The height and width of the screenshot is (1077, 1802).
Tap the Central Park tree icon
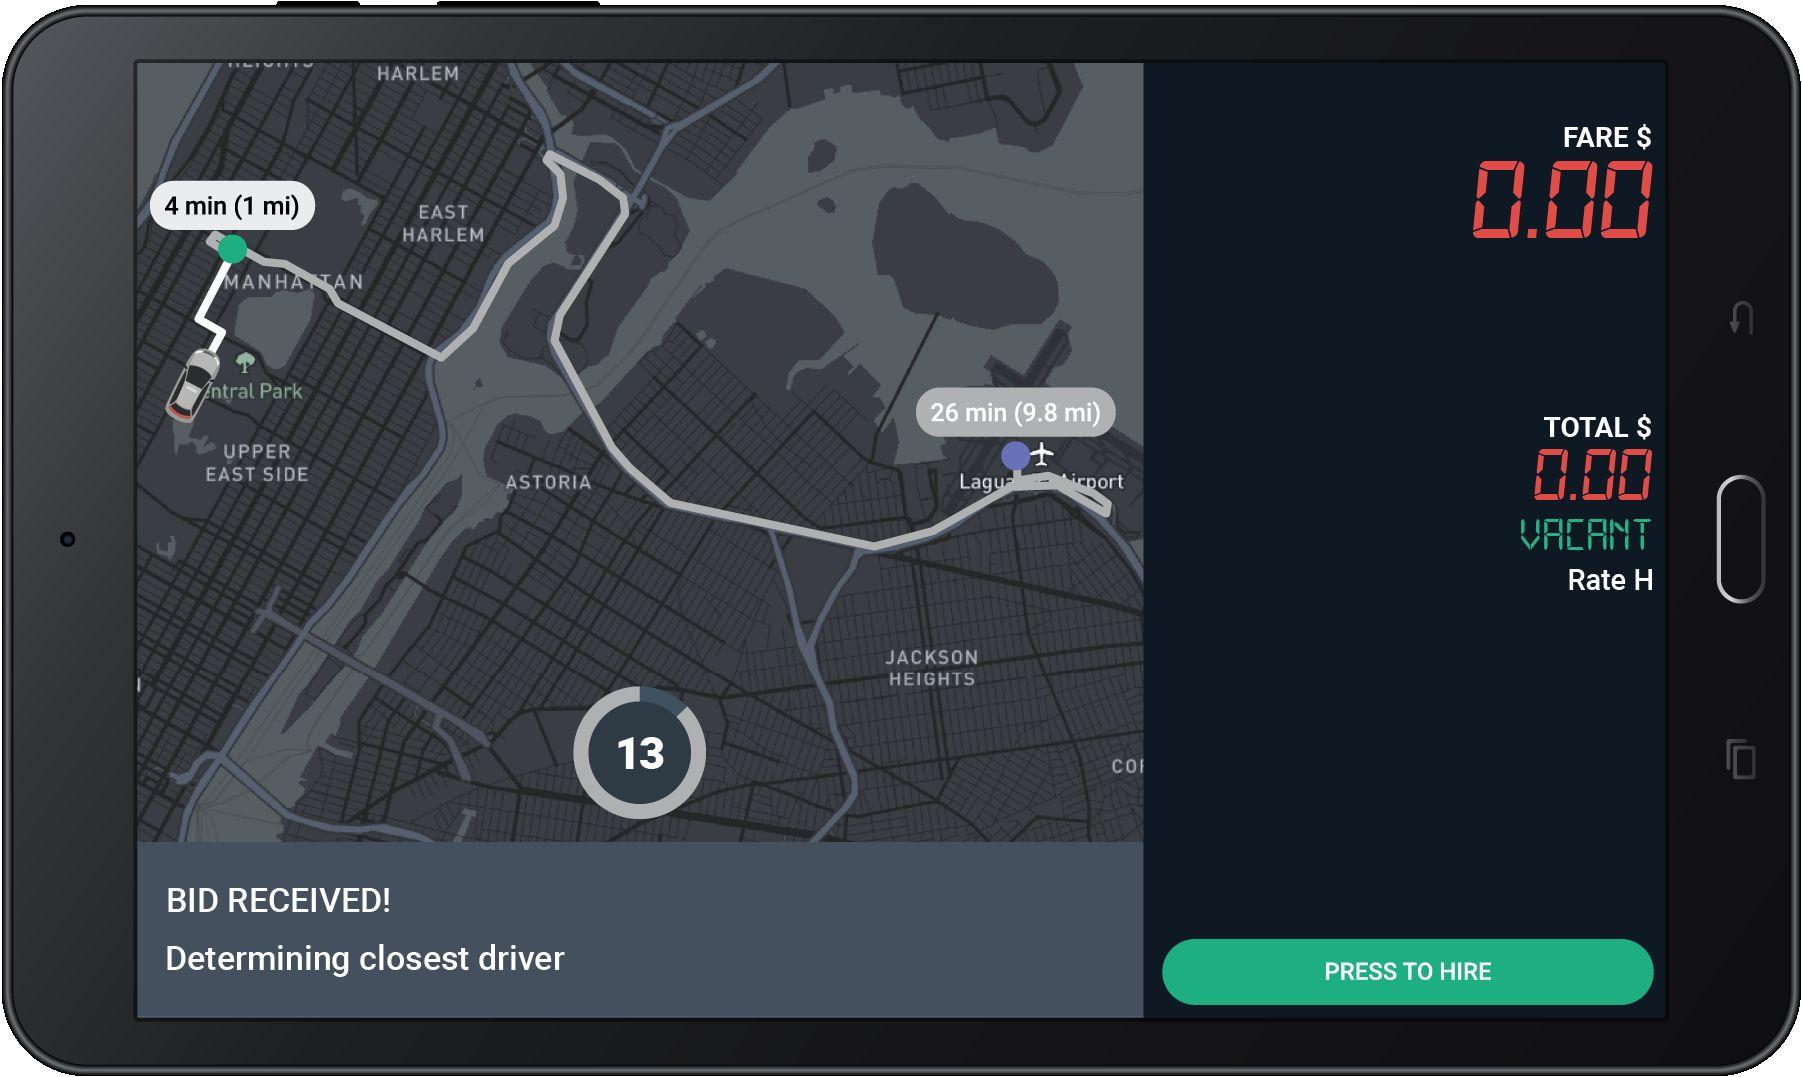click(x=245, y=362)
